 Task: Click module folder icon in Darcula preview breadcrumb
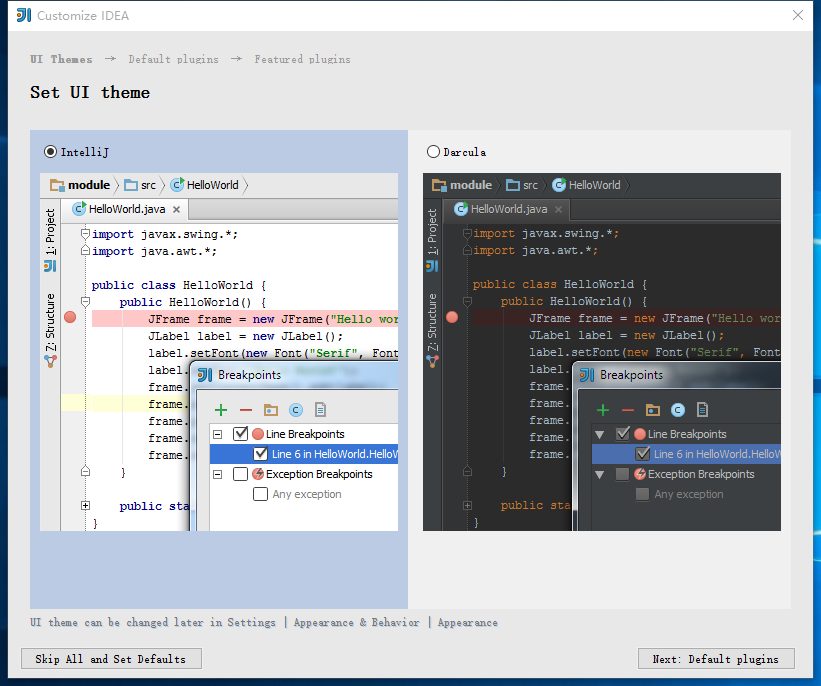coord(439,185)
